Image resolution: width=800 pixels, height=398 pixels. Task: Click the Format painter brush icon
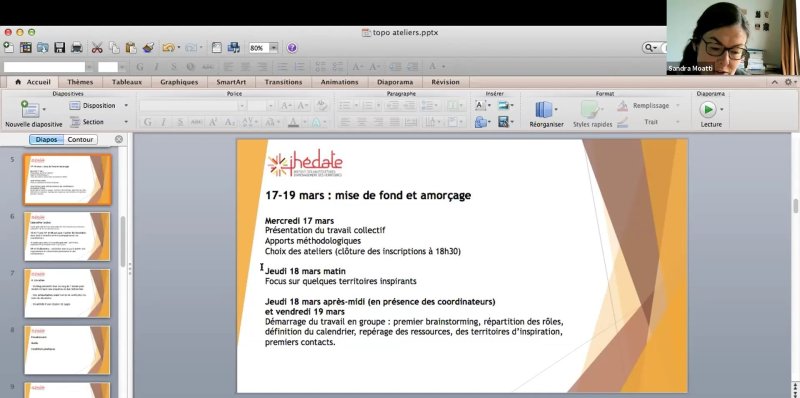148,48
